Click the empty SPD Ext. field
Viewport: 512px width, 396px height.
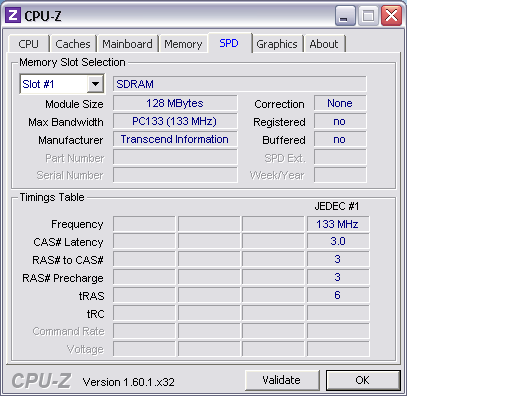pyautogui.click(x=340, y=157)
